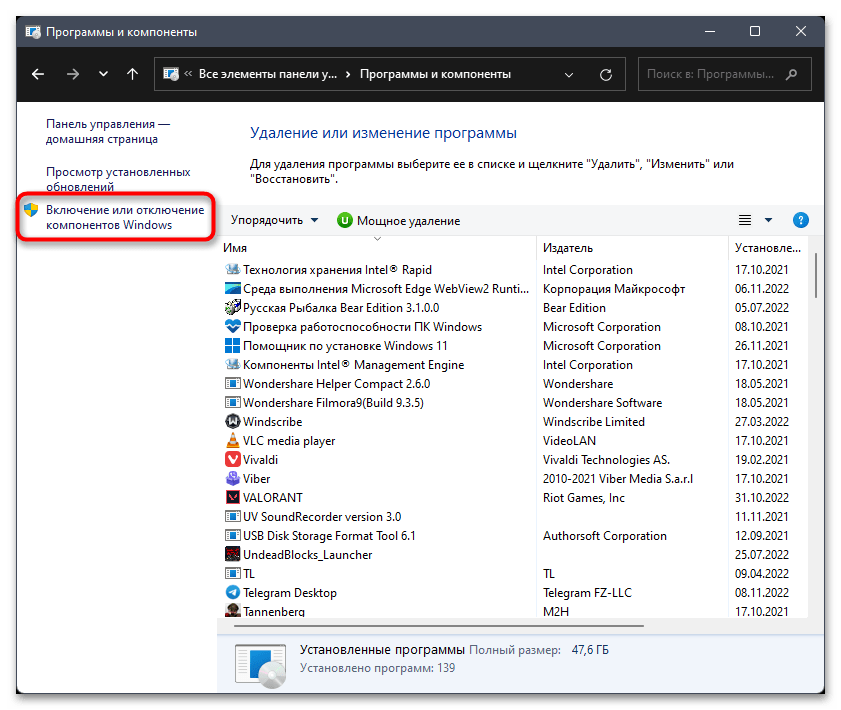This screenshot has width=841, height=710.
Task: Click the Back arrow in navigation bar
Action: [x=38, y=74]
